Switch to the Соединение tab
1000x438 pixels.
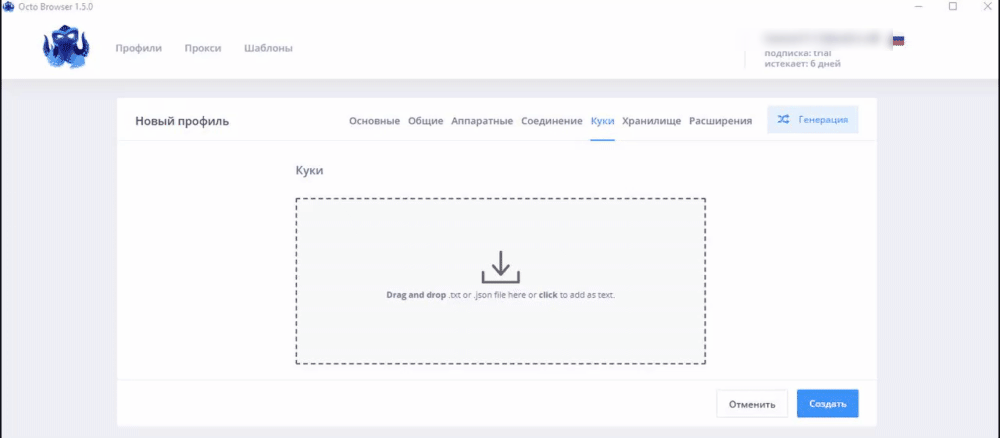[552, 121]
